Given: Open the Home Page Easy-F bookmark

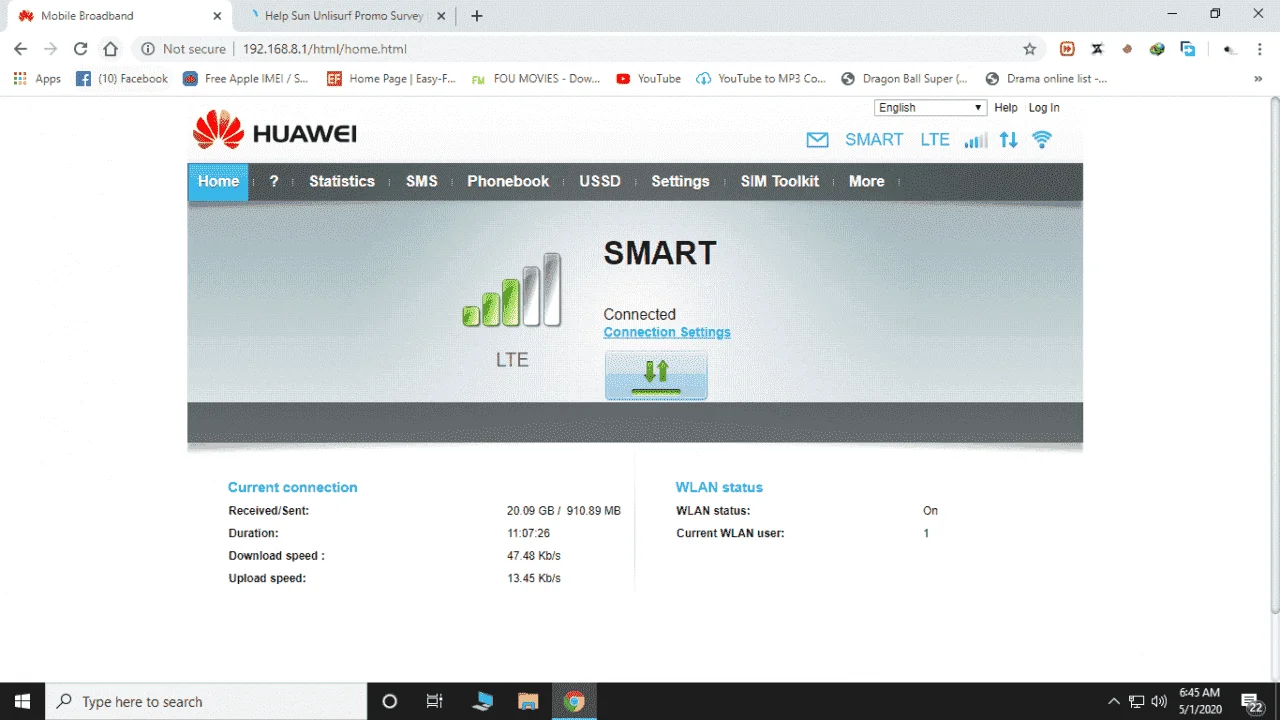Looking at the screenshot, I should (391, 79).
